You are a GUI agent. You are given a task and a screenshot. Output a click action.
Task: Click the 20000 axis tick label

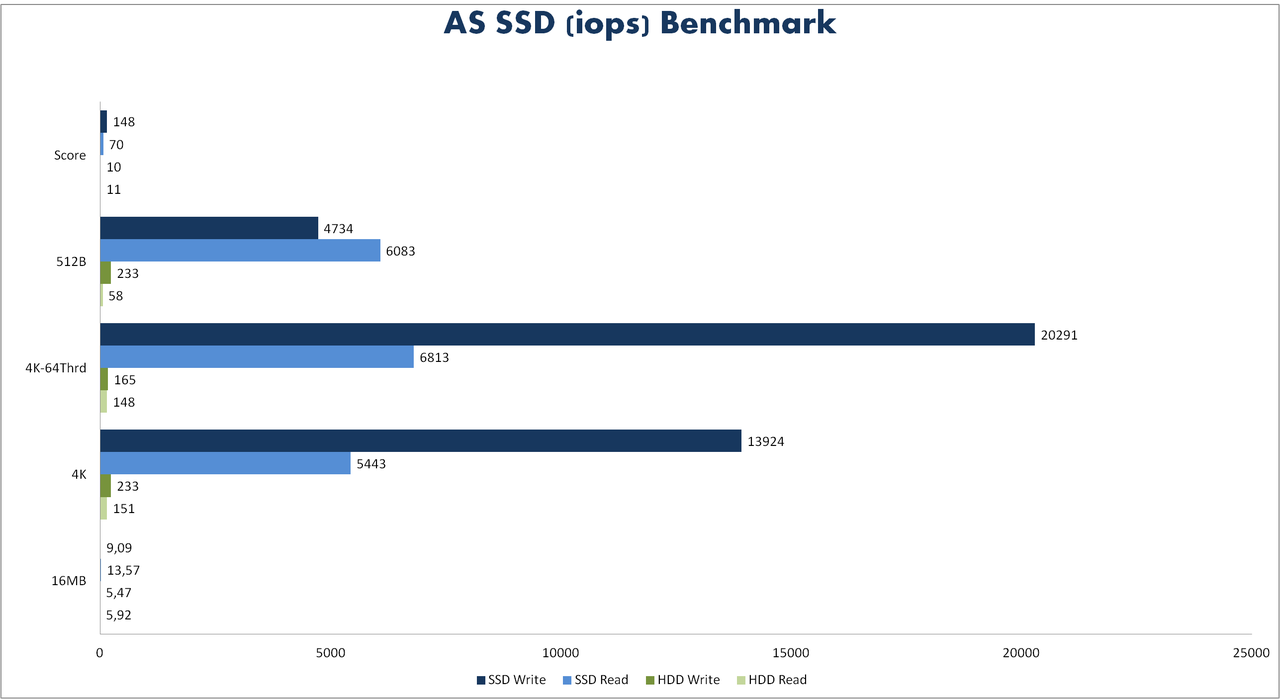tap(1021, 653)
